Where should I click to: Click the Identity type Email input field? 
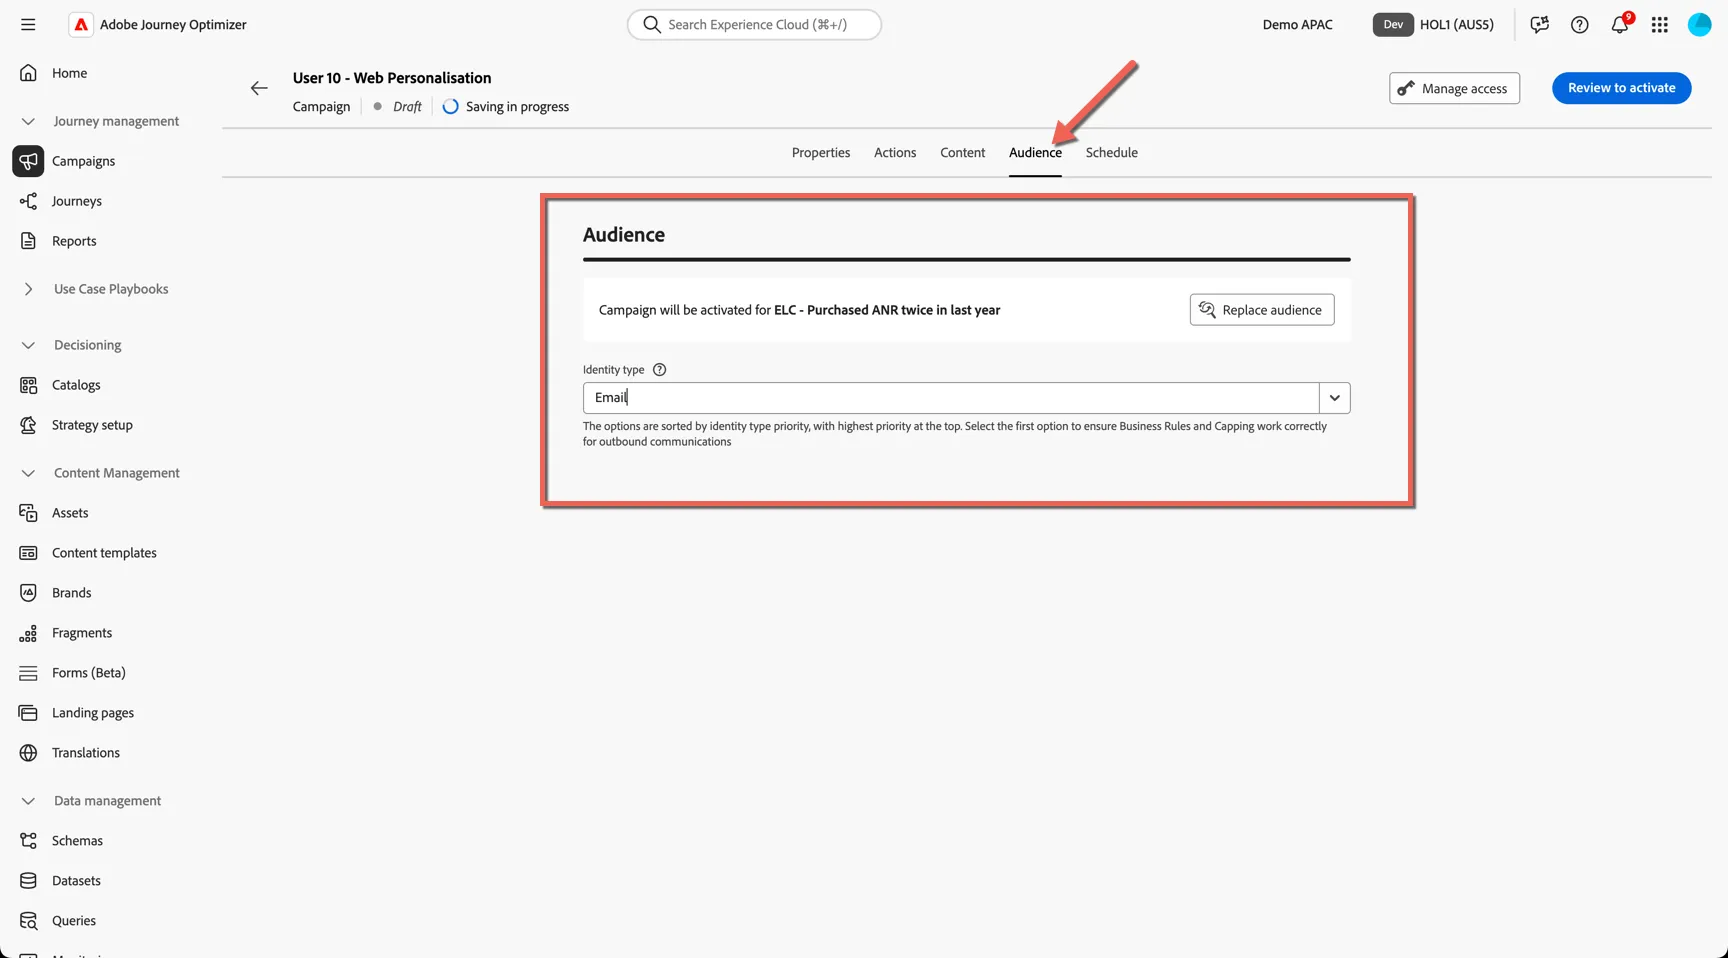[x=951, y=398]
